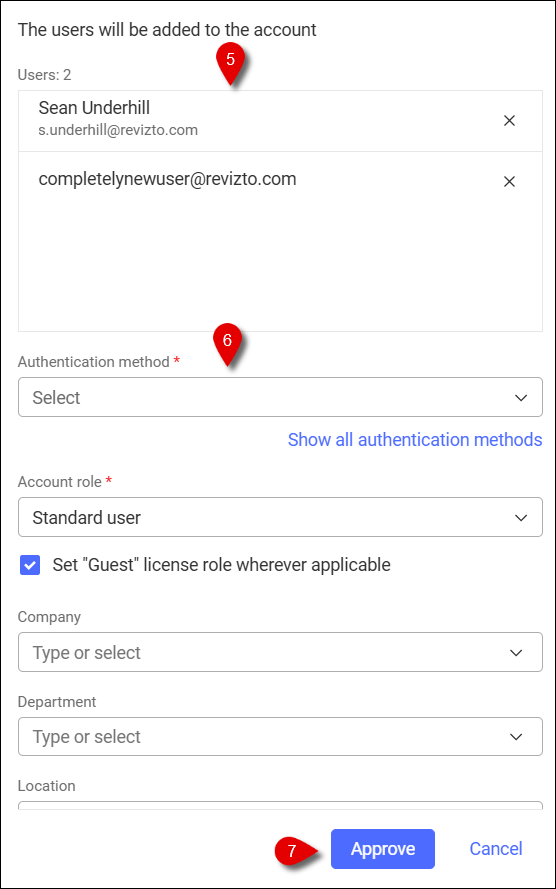The image size is (556, 889).
Task: Open the Authentication method Select dropdown
Action: pos(280,397)
